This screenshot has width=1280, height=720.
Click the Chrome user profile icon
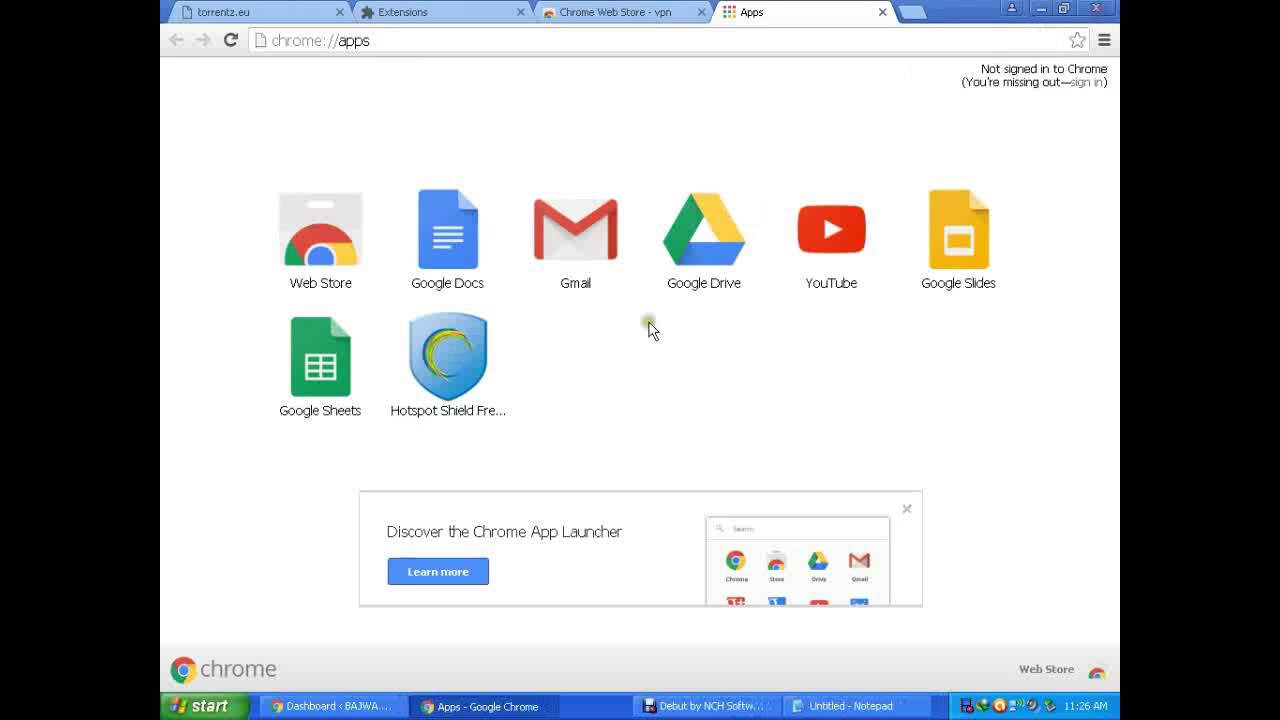(x=1011, y=8)
